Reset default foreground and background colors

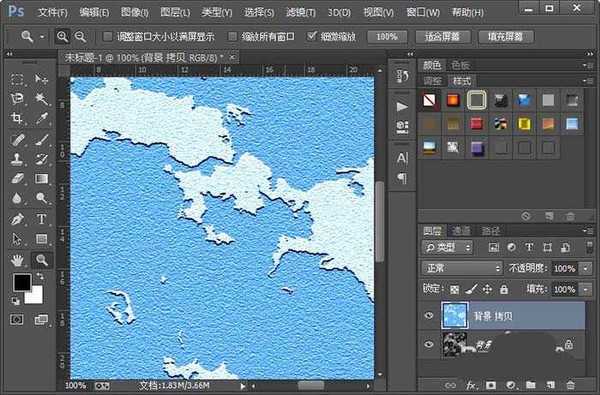click(x=15, y=301)
